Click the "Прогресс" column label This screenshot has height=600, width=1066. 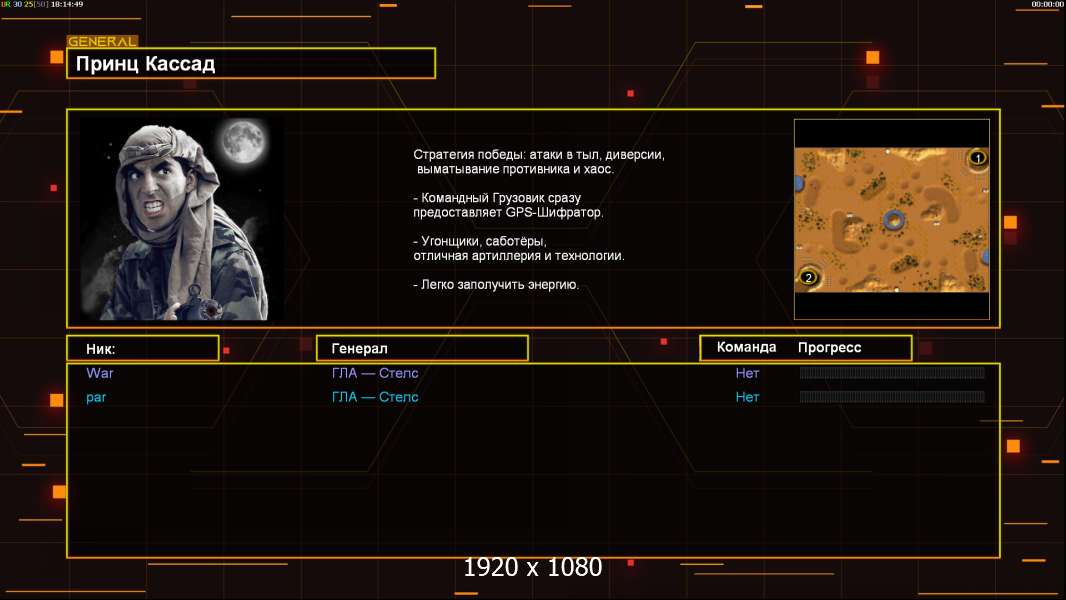[829, 348]
